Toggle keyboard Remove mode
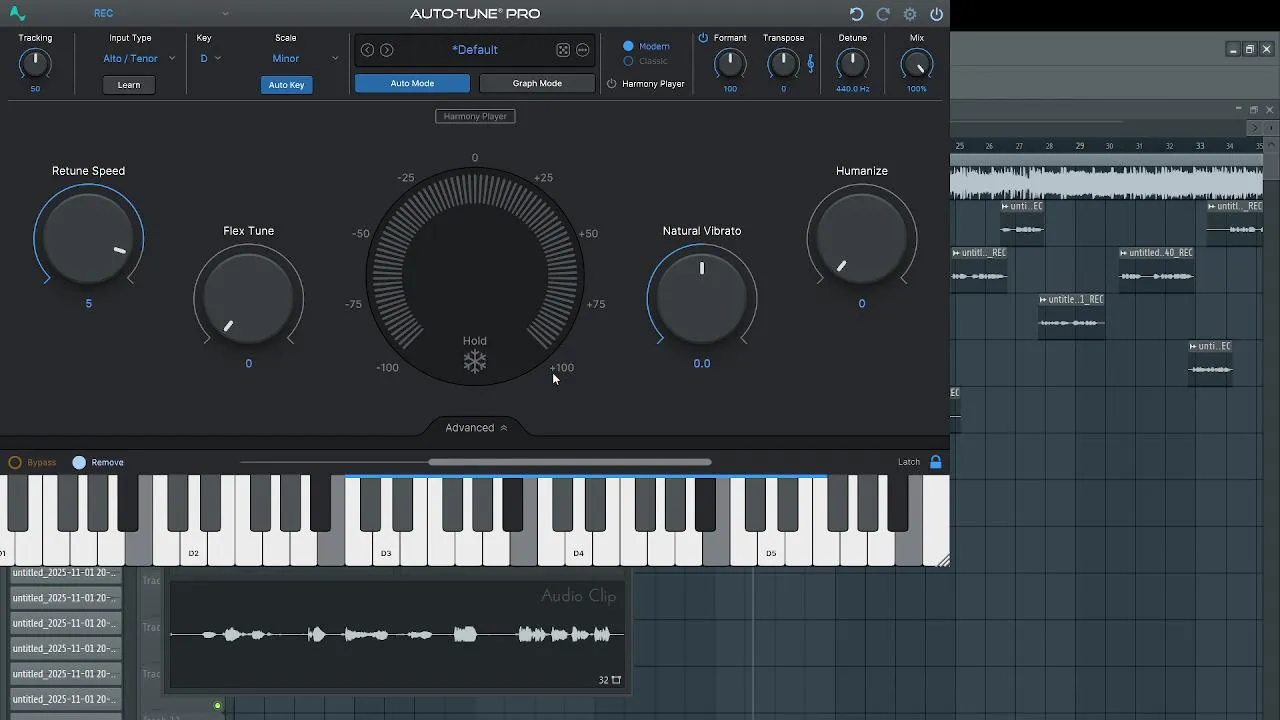Screen dimensions: 1280x720 79,462
